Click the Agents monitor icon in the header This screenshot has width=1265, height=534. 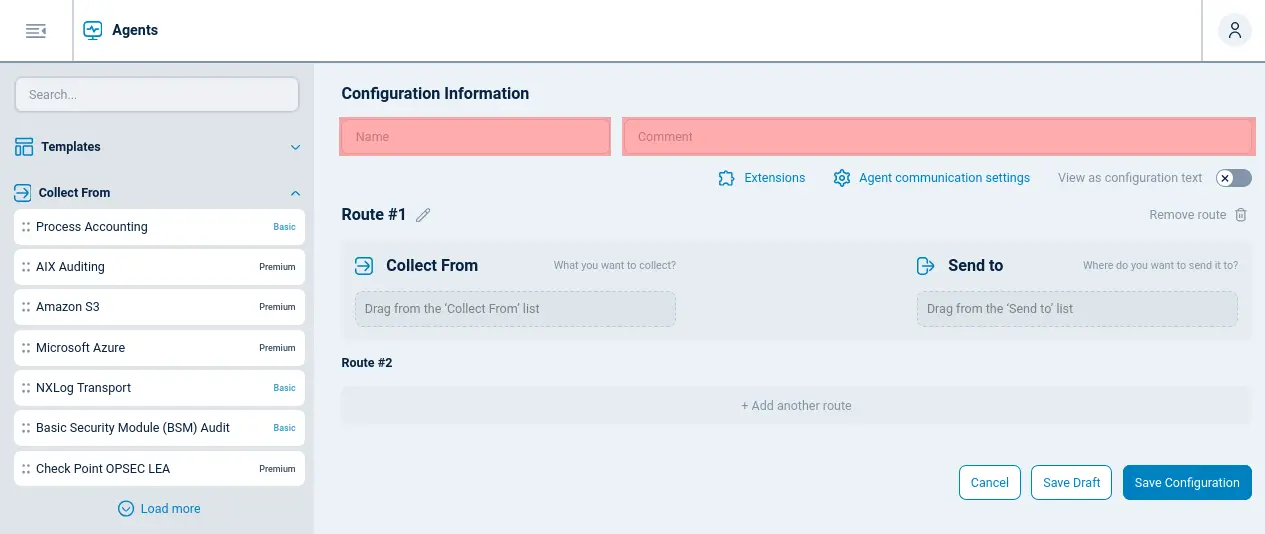pos(93,30)
